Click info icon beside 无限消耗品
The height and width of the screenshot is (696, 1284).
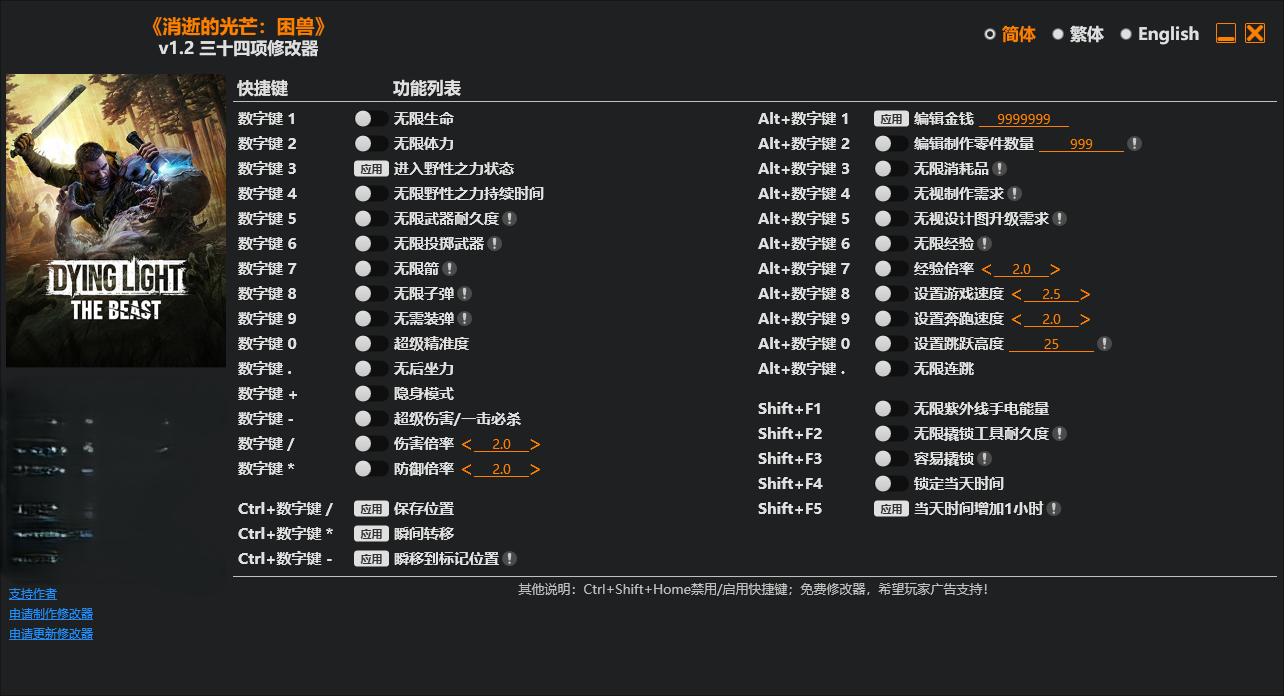tap(999, 169)
